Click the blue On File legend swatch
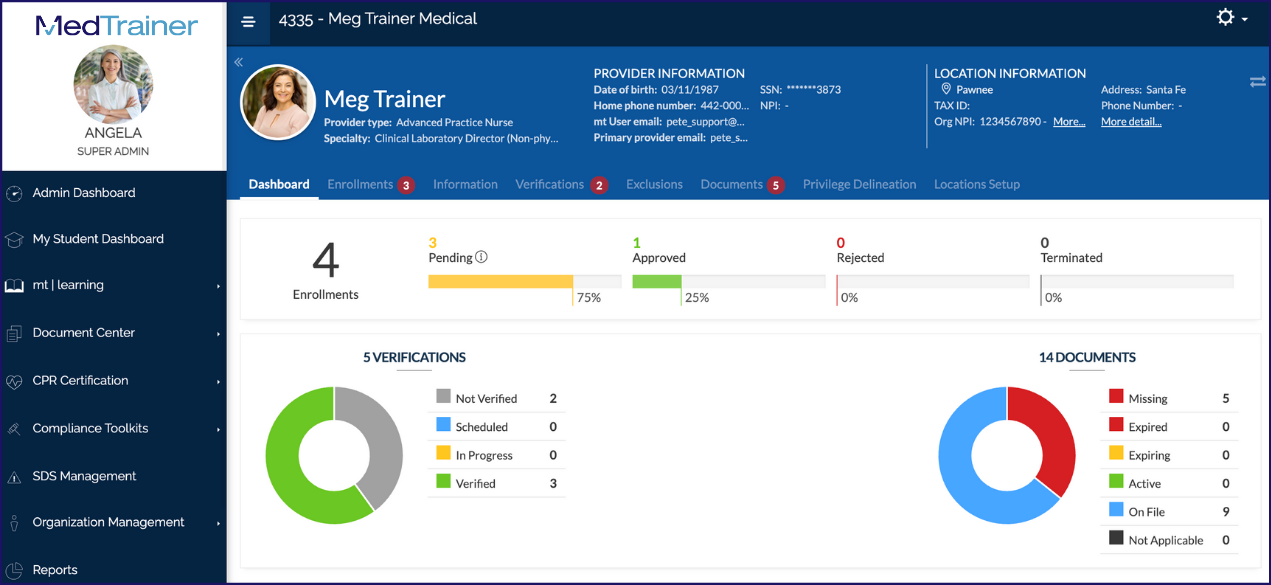 click(1116, 510)
